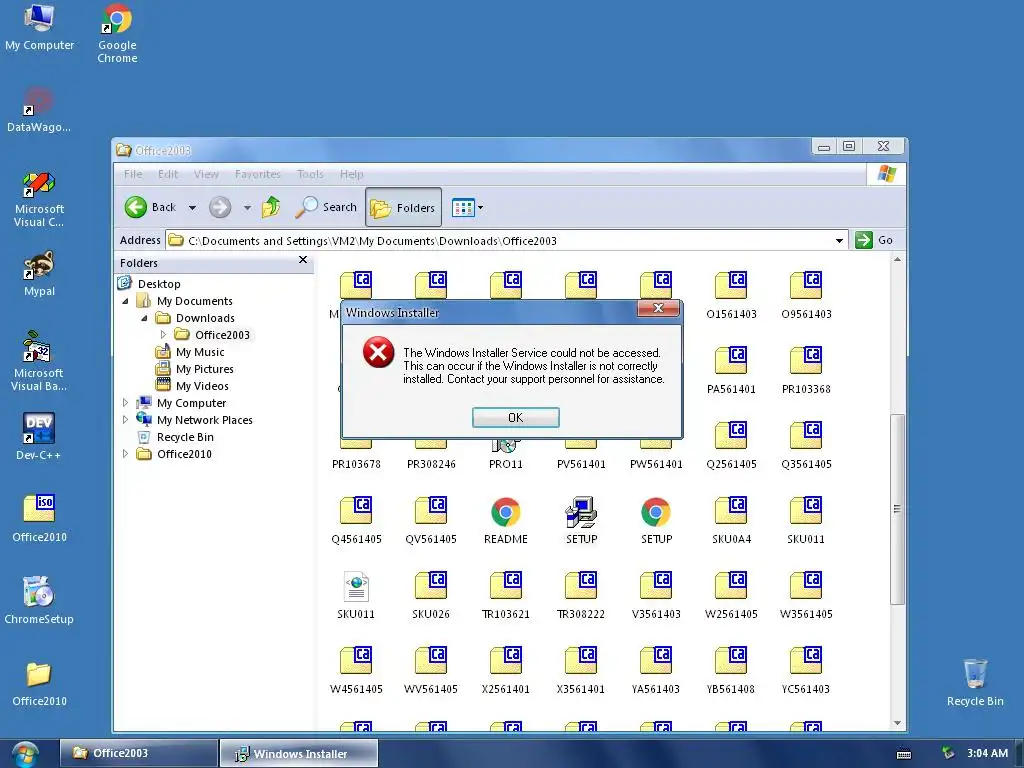The image size is (1024, 768).
Task: Click the clock showing 3:04 AM
Action: [x=987, y=753]
